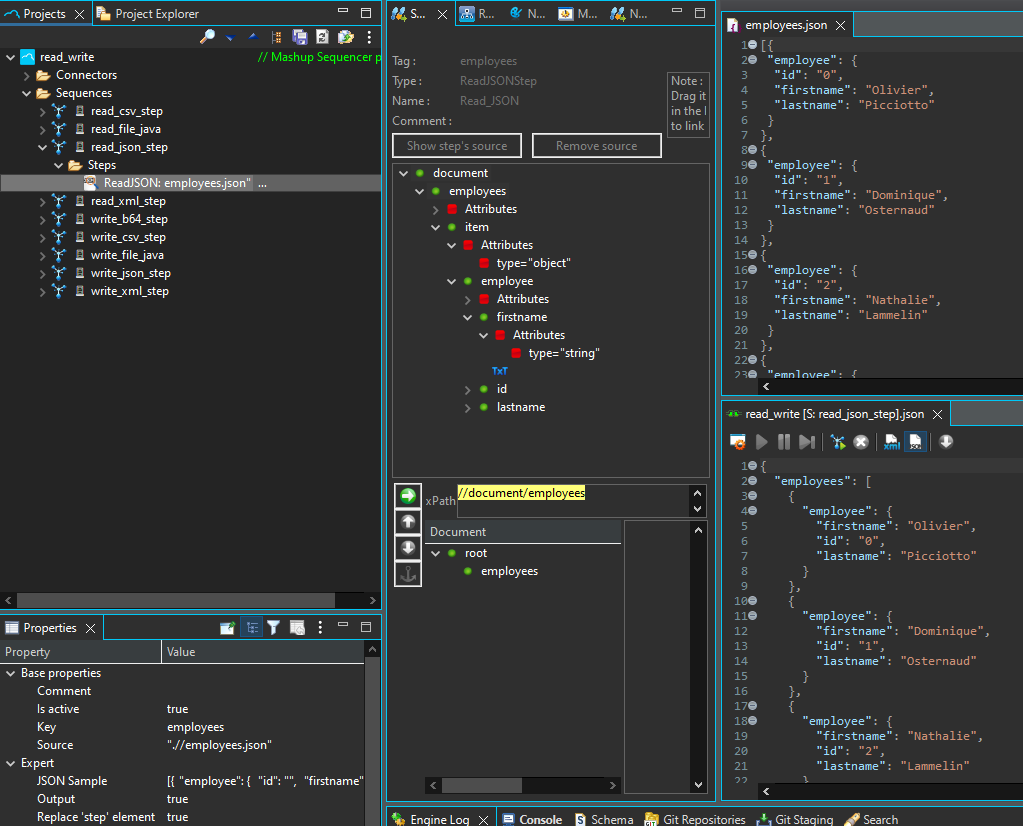Stop the sequence with the stop icon
This screenshot has width=1023, height=826.
pos(859,441)
